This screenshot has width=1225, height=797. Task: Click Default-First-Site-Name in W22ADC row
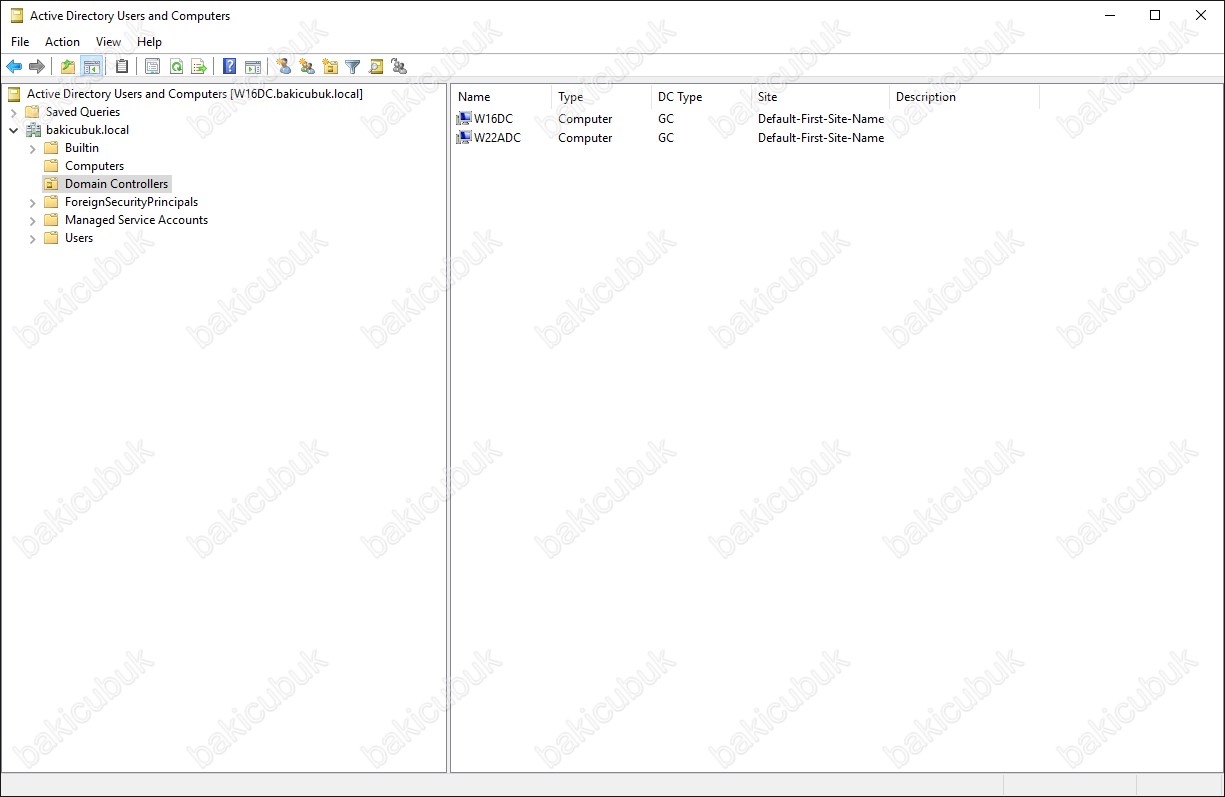click(x=821, y=138)
